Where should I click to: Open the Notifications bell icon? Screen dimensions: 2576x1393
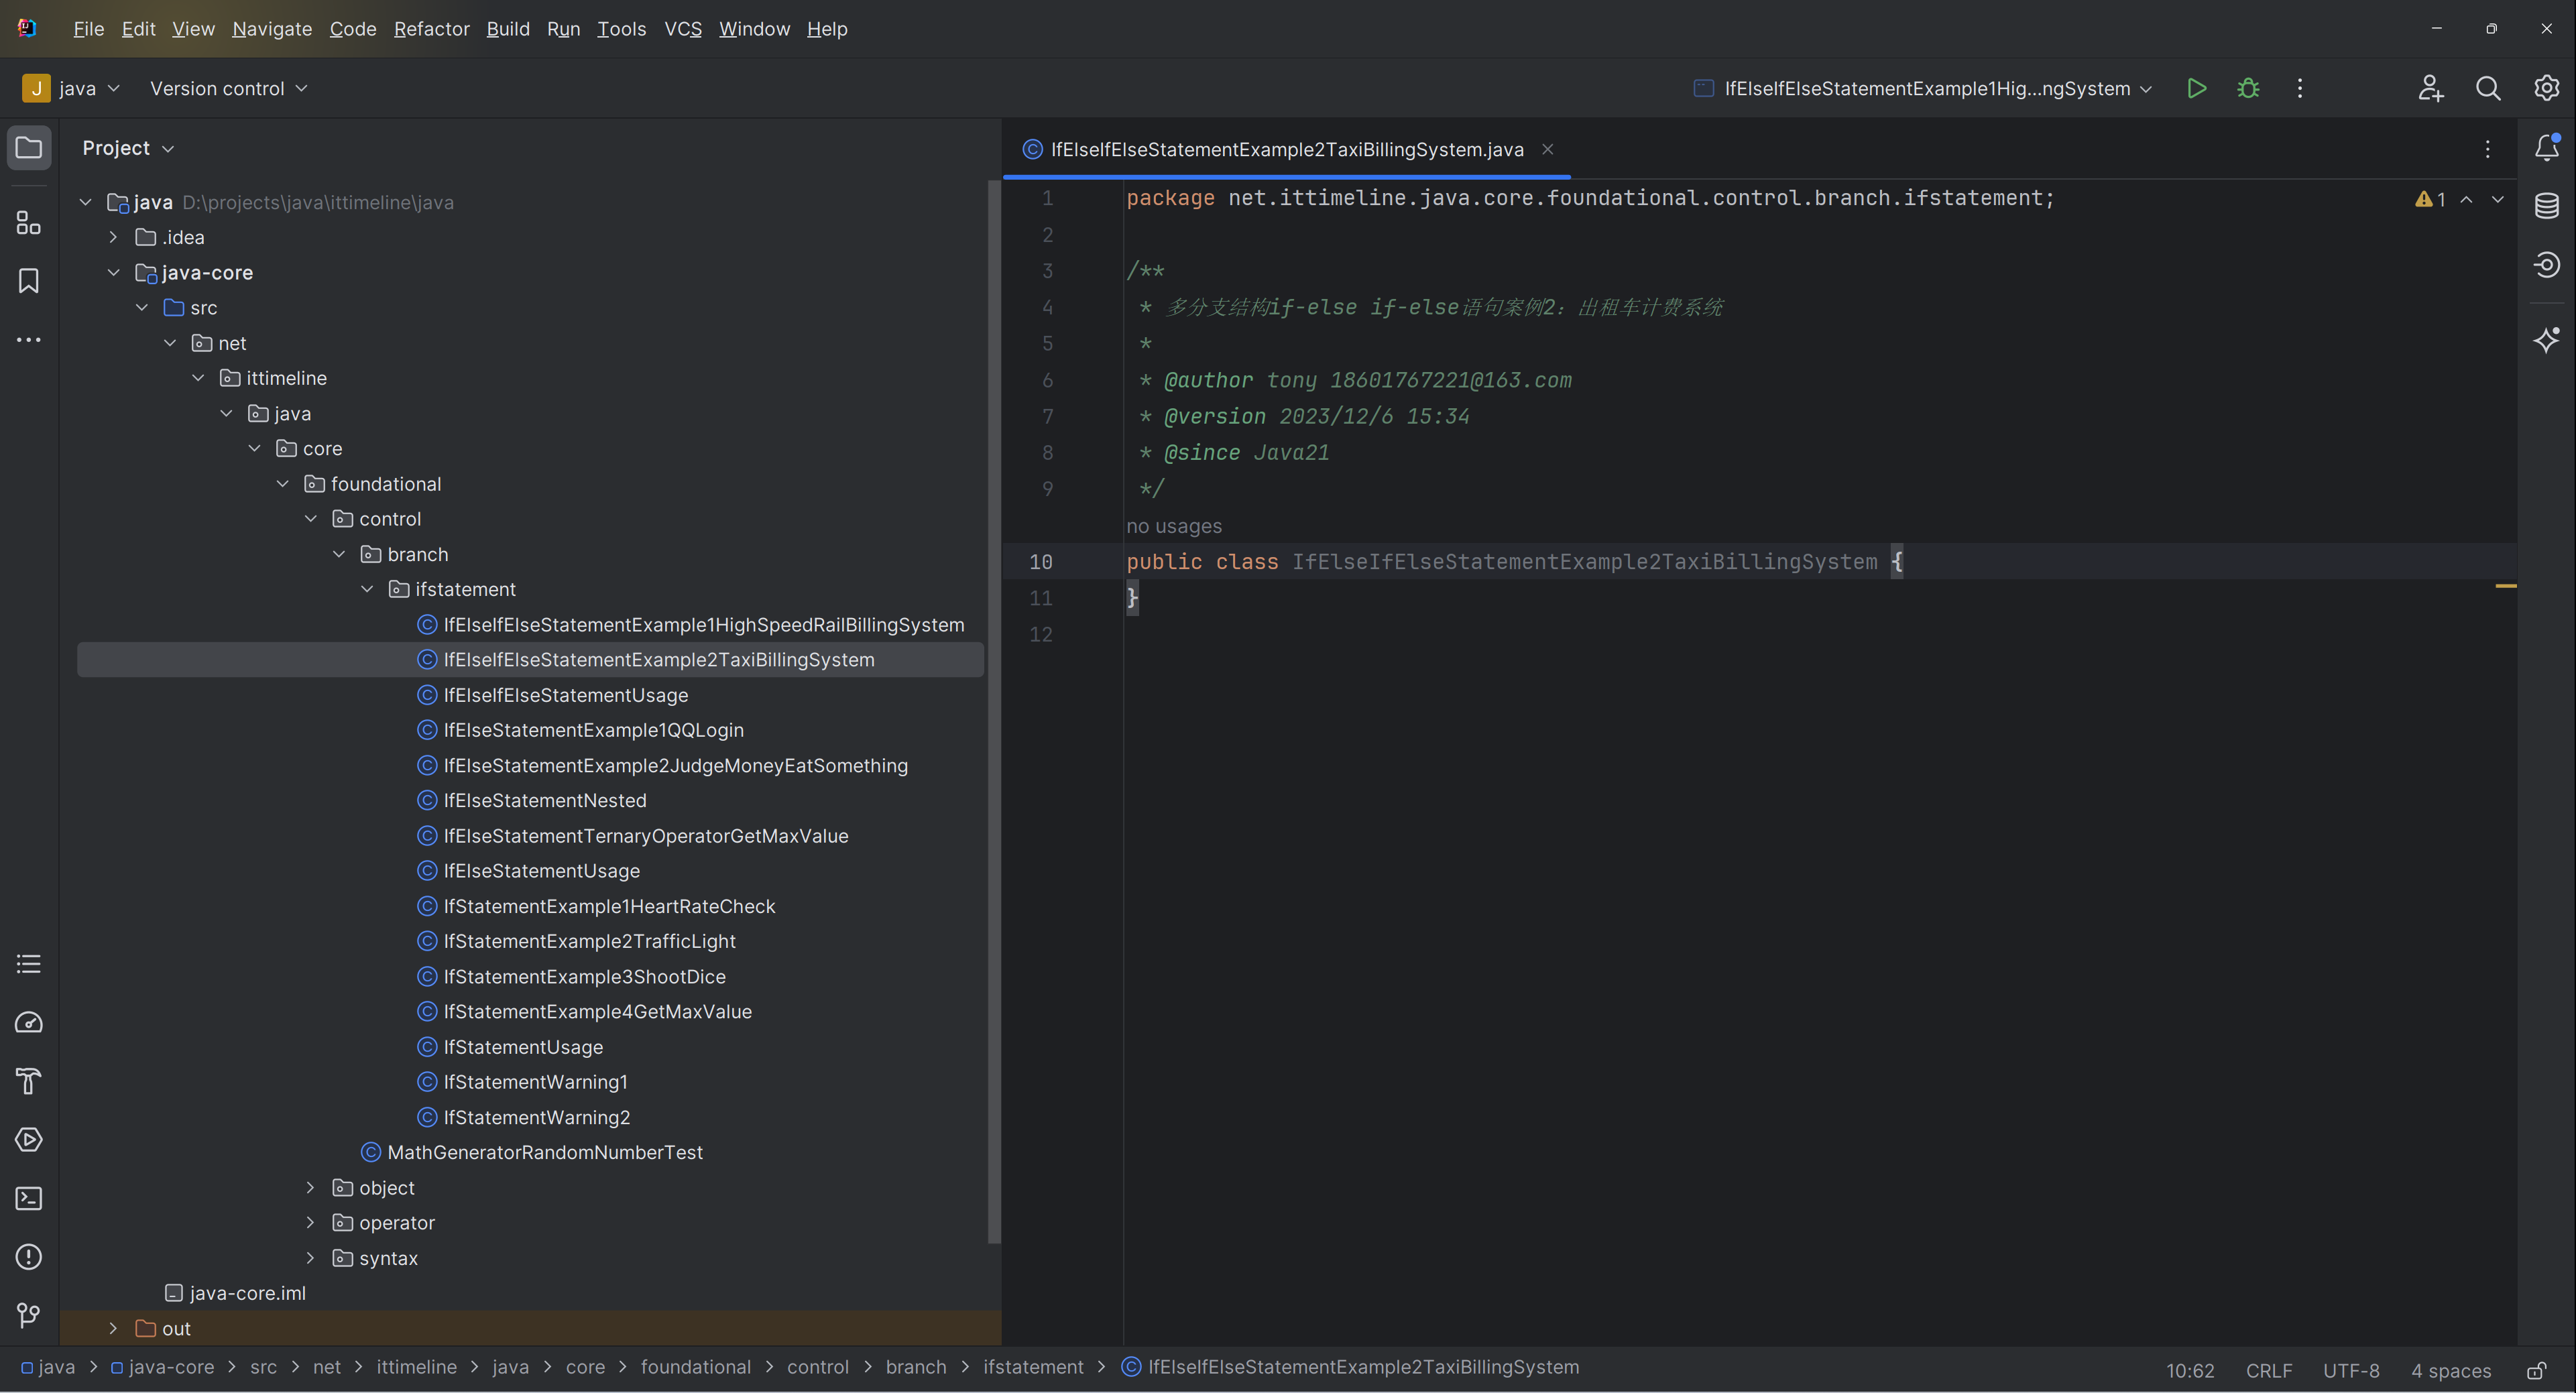pos(2546,148)
